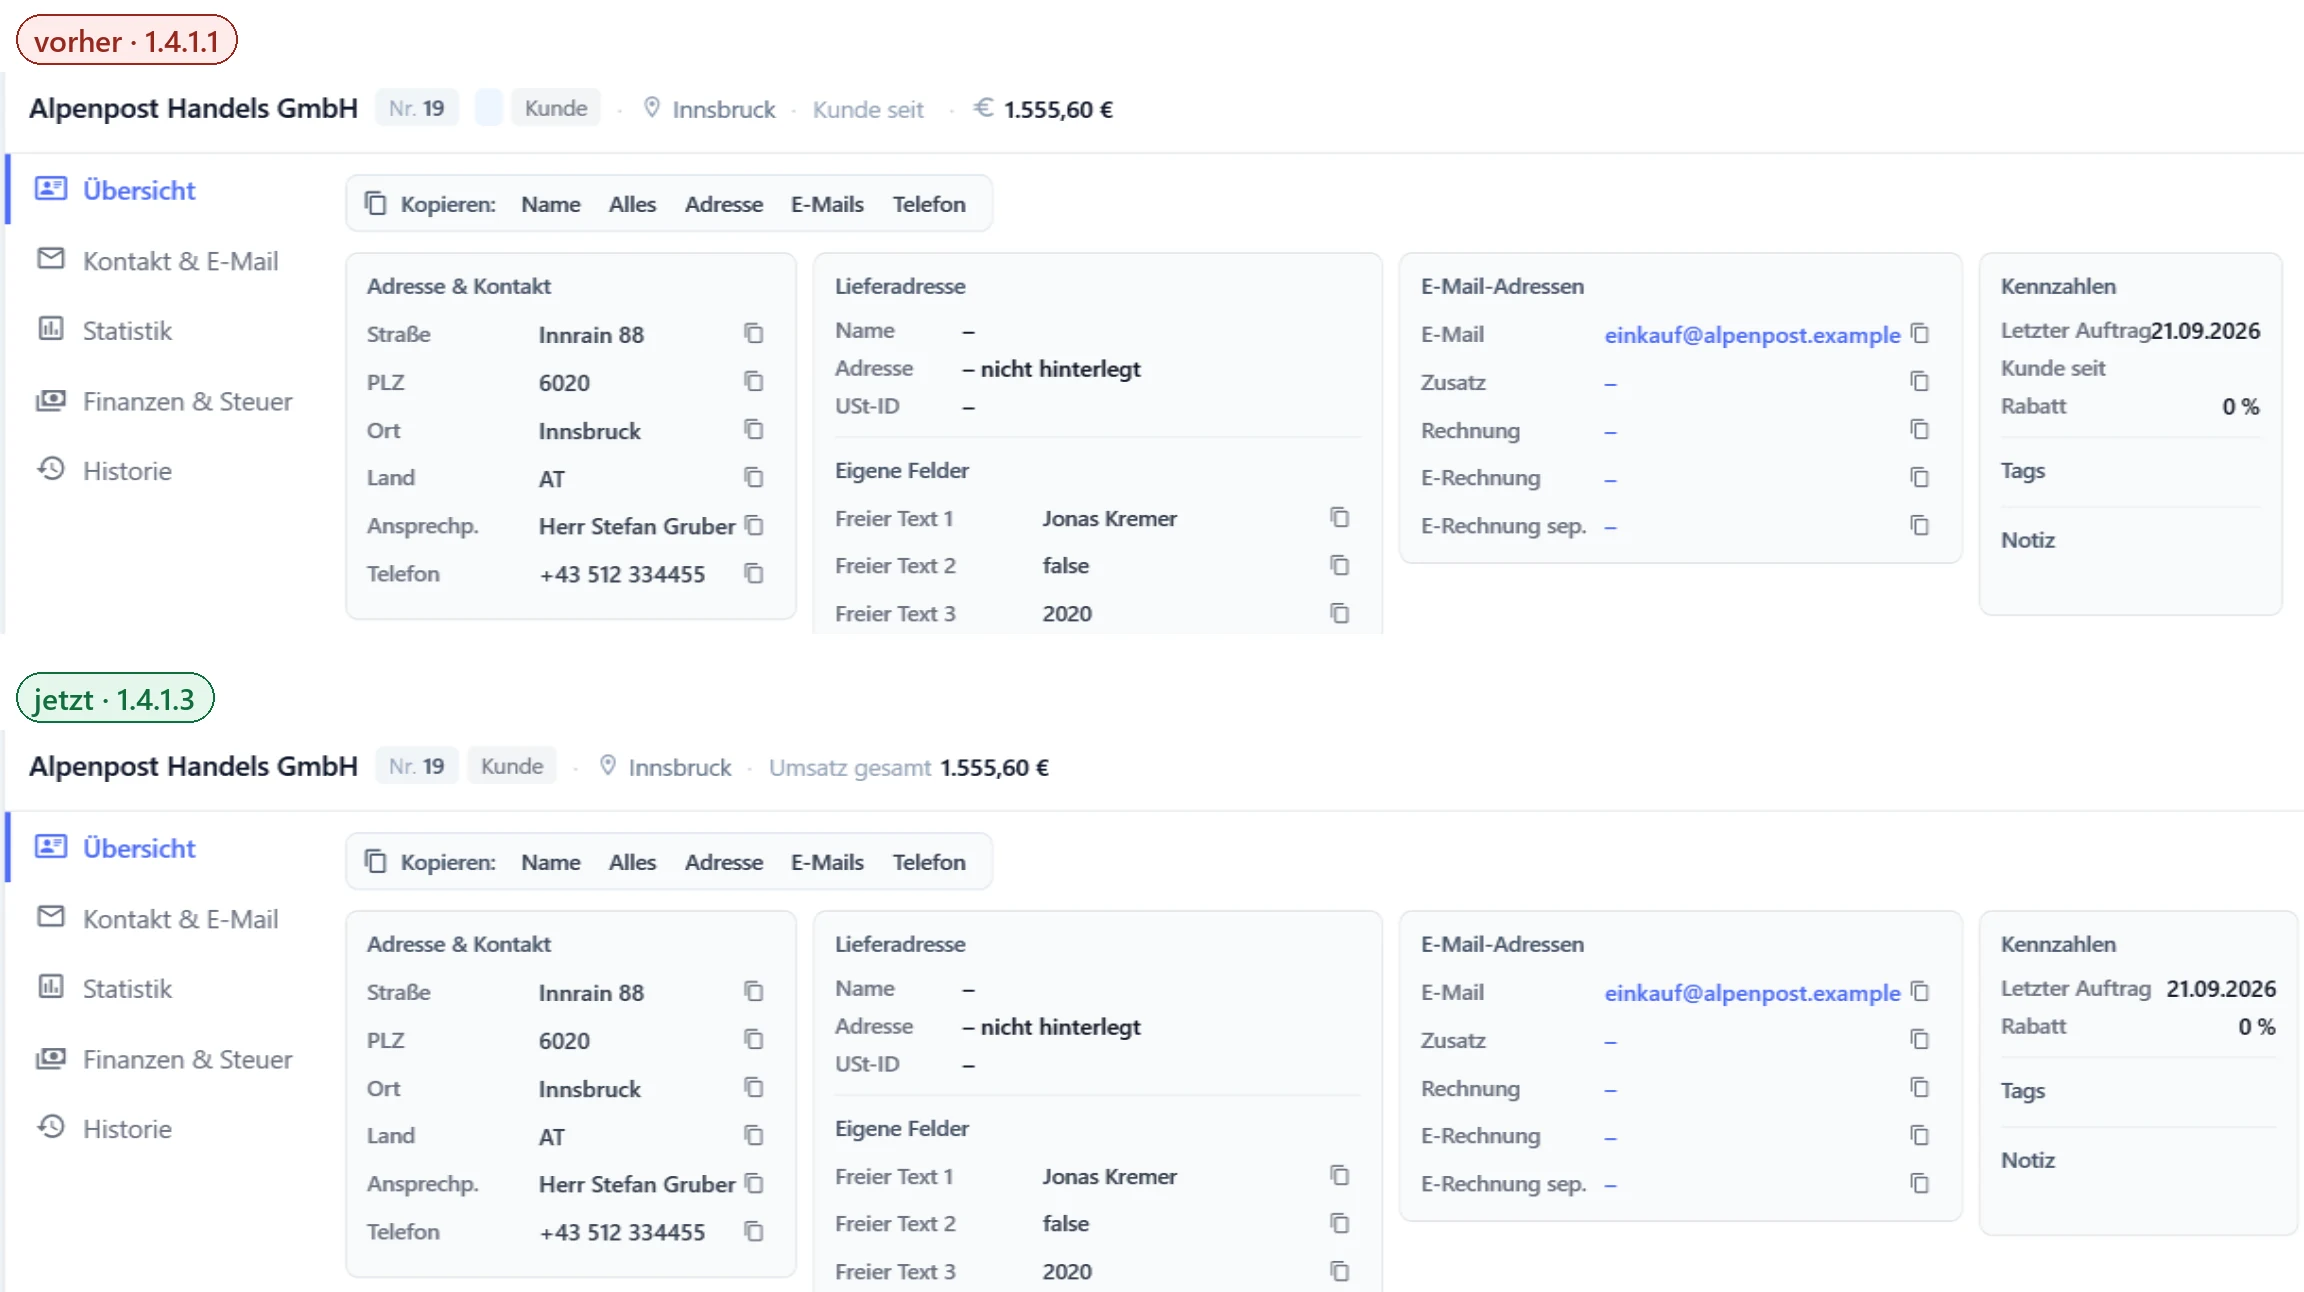Viewport: 2304px width, 1292px height.
Task: Click Kopieren Name in the jetzt toolbar
Action: click(551, 862)
